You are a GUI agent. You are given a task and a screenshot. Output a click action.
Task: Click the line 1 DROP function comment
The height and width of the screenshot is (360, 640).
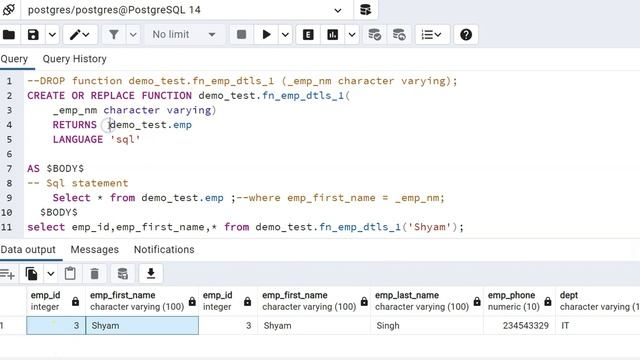pos(242,81)
